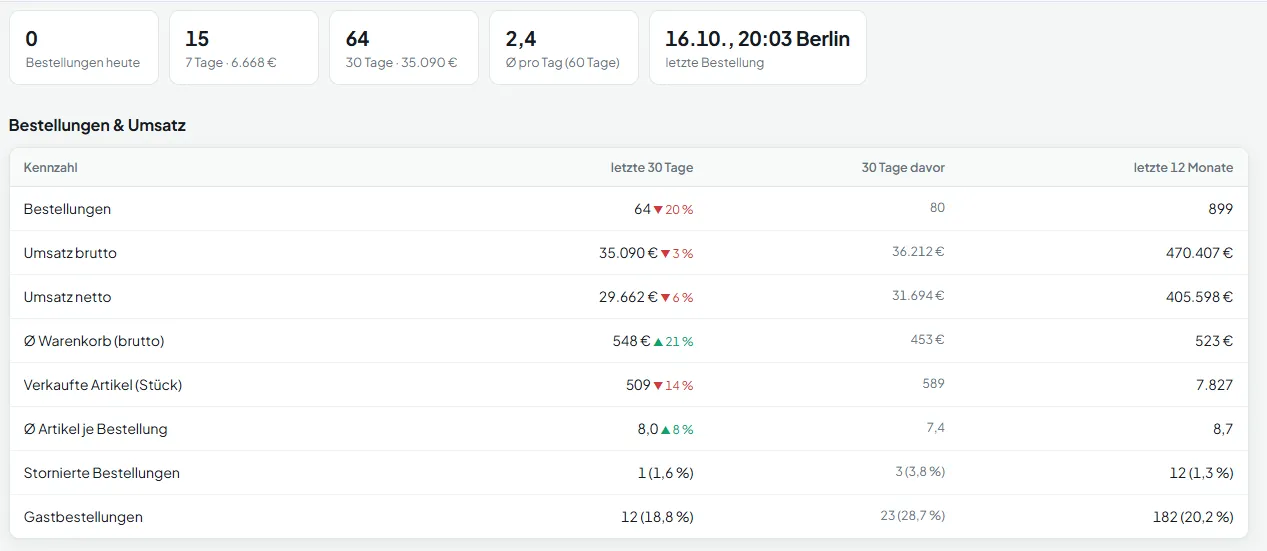The height and width of the screenshot is (551, 1267).
Task: Click the '30 Tage davor' column header
Action: tap(903, 168)
